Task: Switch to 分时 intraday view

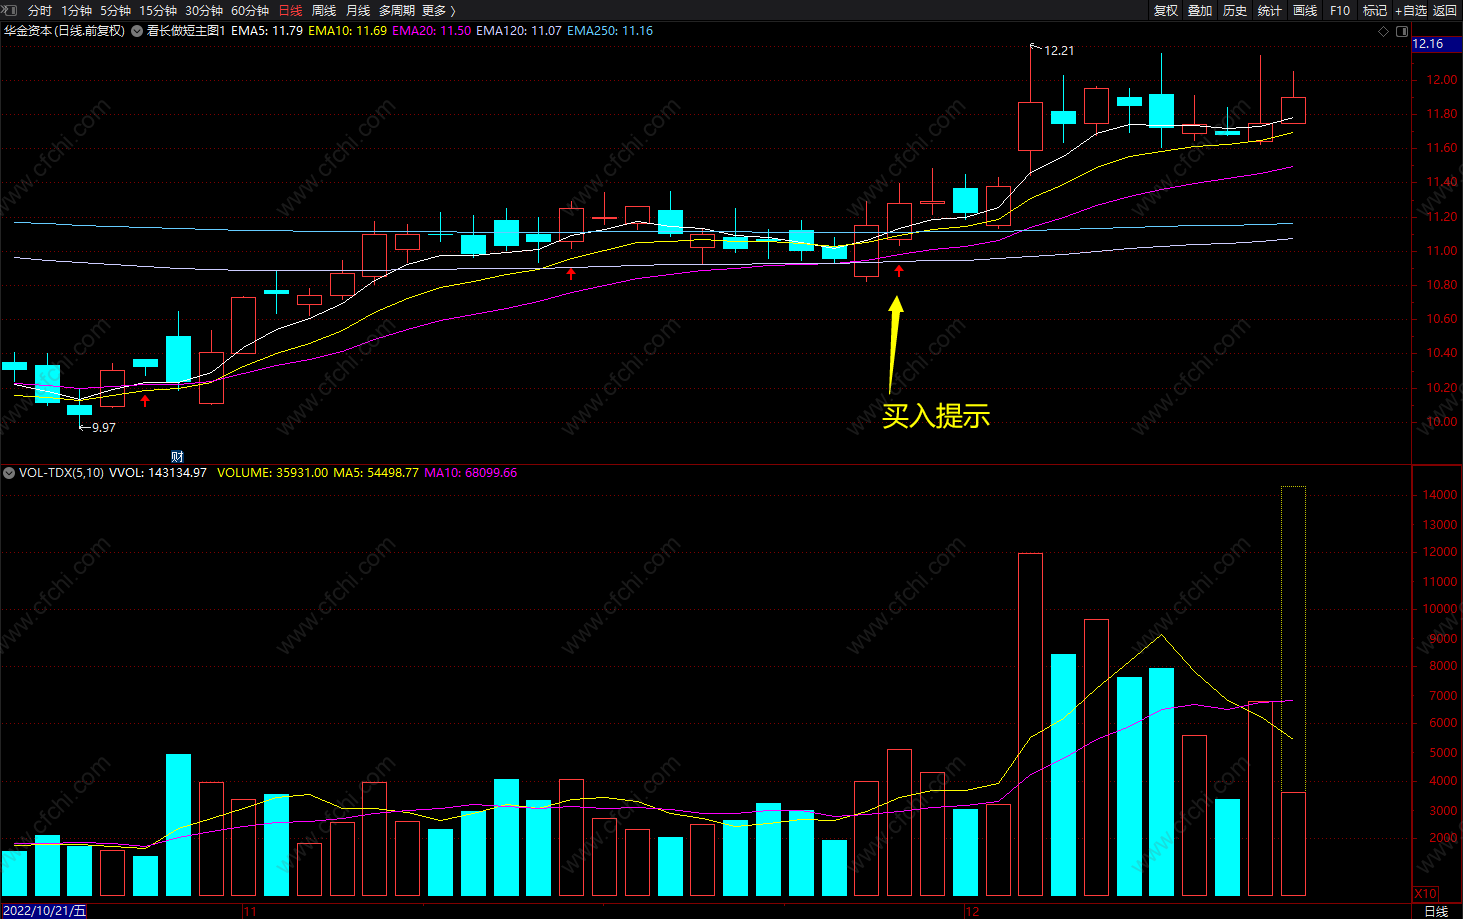Action: (x=40, y=10)
